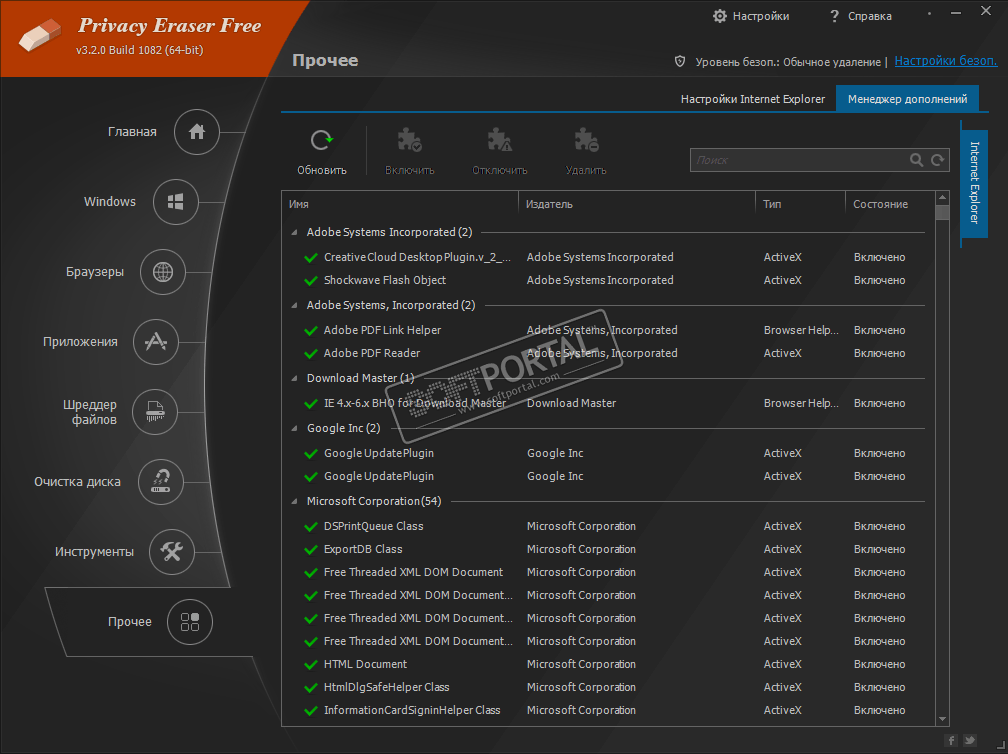Select ExportDB Class row
This screenshot has height=754, width=1008.
(x=609, y=550)
